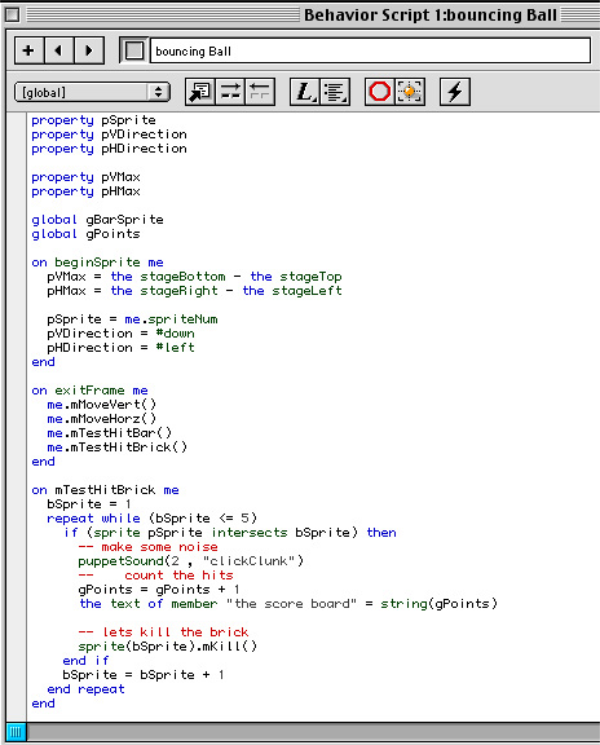Click the 'Behavior Script 1:bouncing Ball' title

(x=430, y=15)
